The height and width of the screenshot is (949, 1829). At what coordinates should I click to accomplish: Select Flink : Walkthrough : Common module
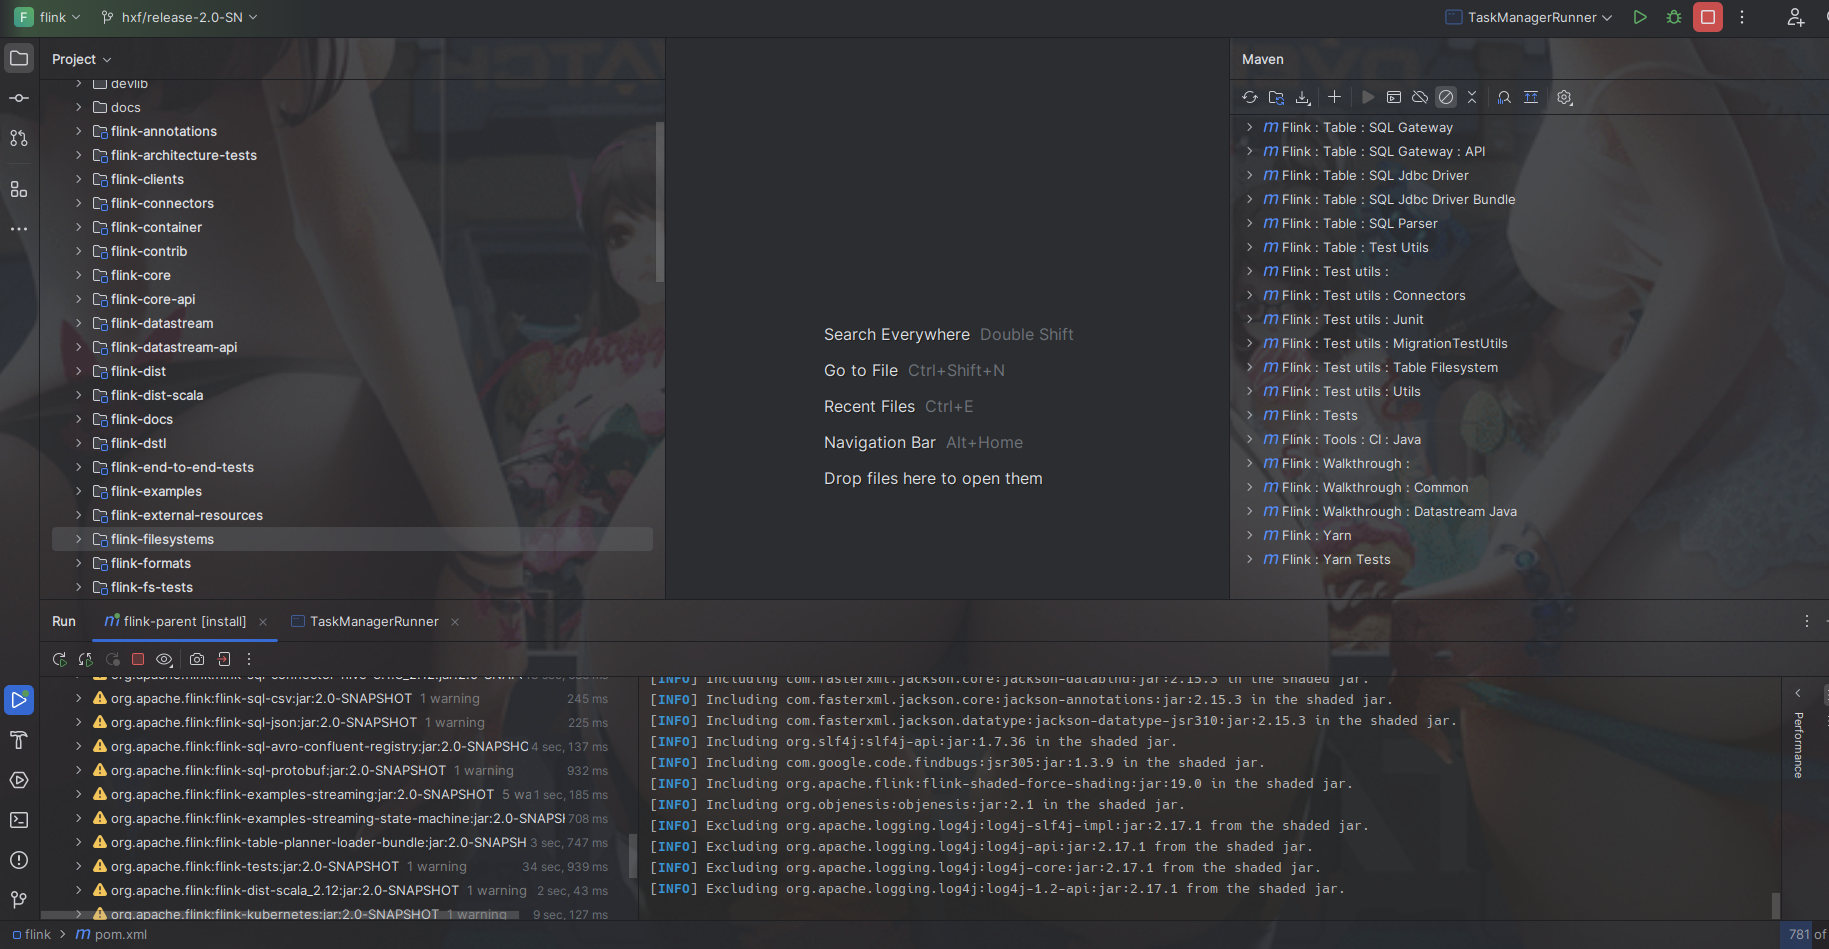(x=1375, y=487)
